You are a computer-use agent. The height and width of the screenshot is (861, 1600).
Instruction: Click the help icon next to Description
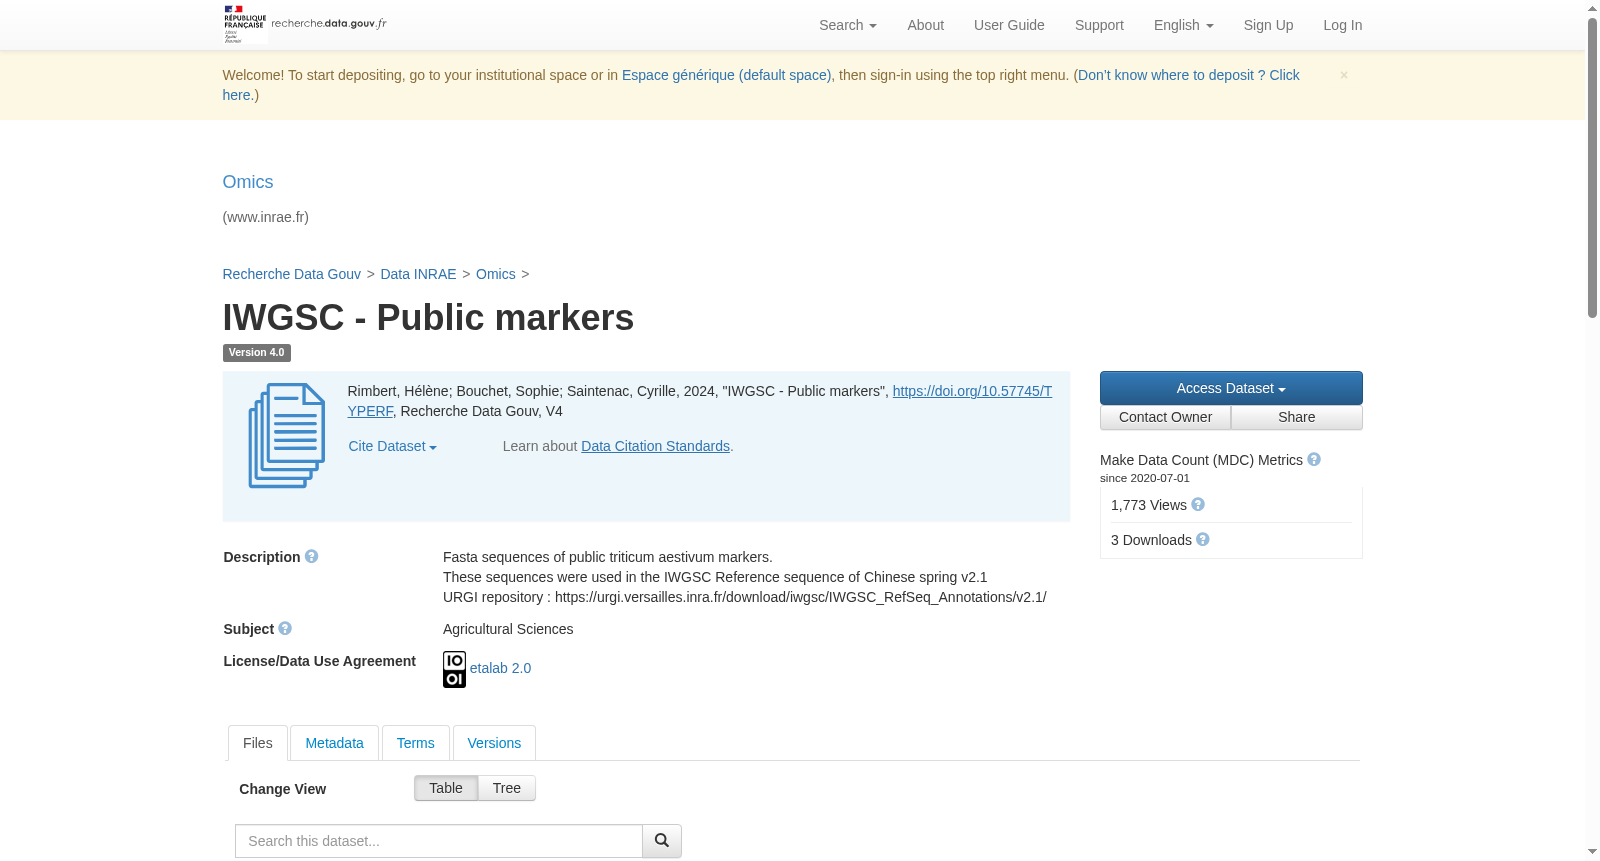click(312, 557)
